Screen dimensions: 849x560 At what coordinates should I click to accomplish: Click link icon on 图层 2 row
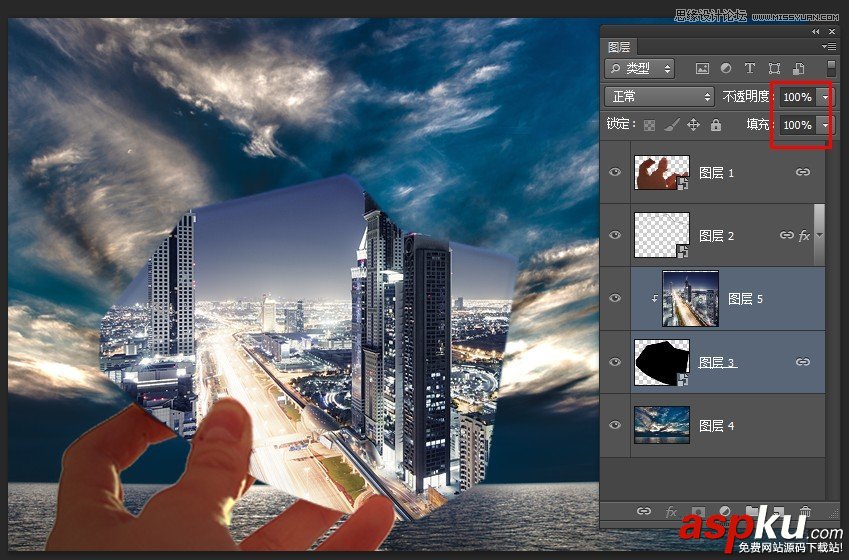[x=786, y=235]
